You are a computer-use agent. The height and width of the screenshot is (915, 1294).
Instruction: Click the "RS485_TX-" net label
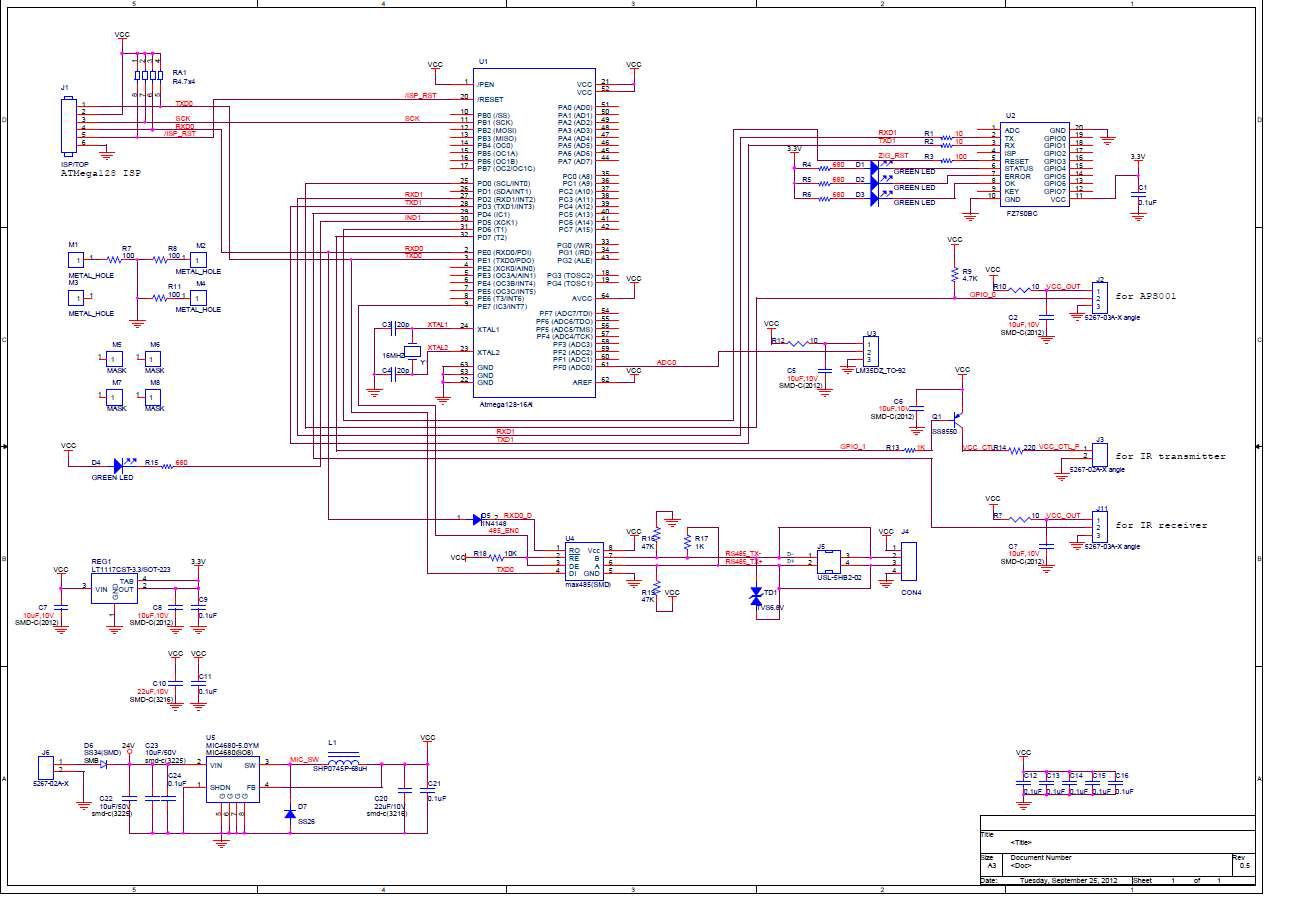[x=742, y=553]
